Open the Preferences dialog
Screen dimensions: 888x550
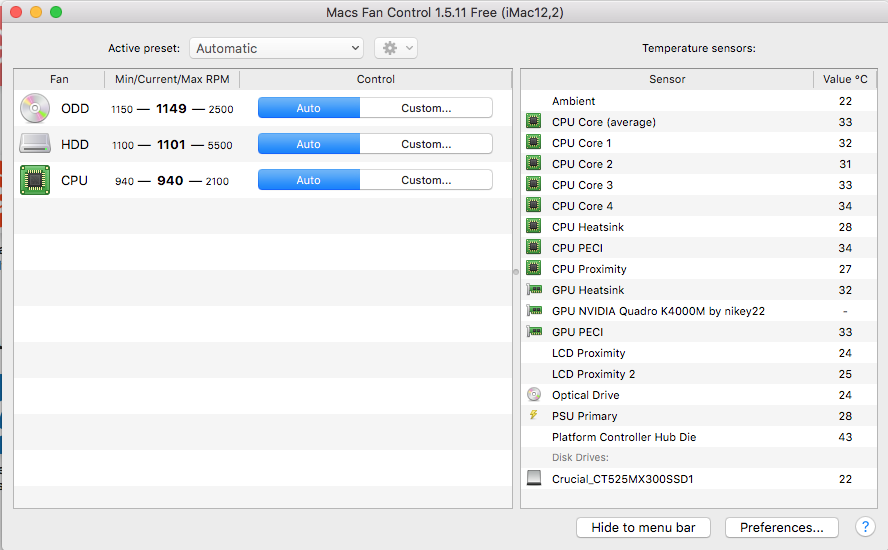click(782, 527)
